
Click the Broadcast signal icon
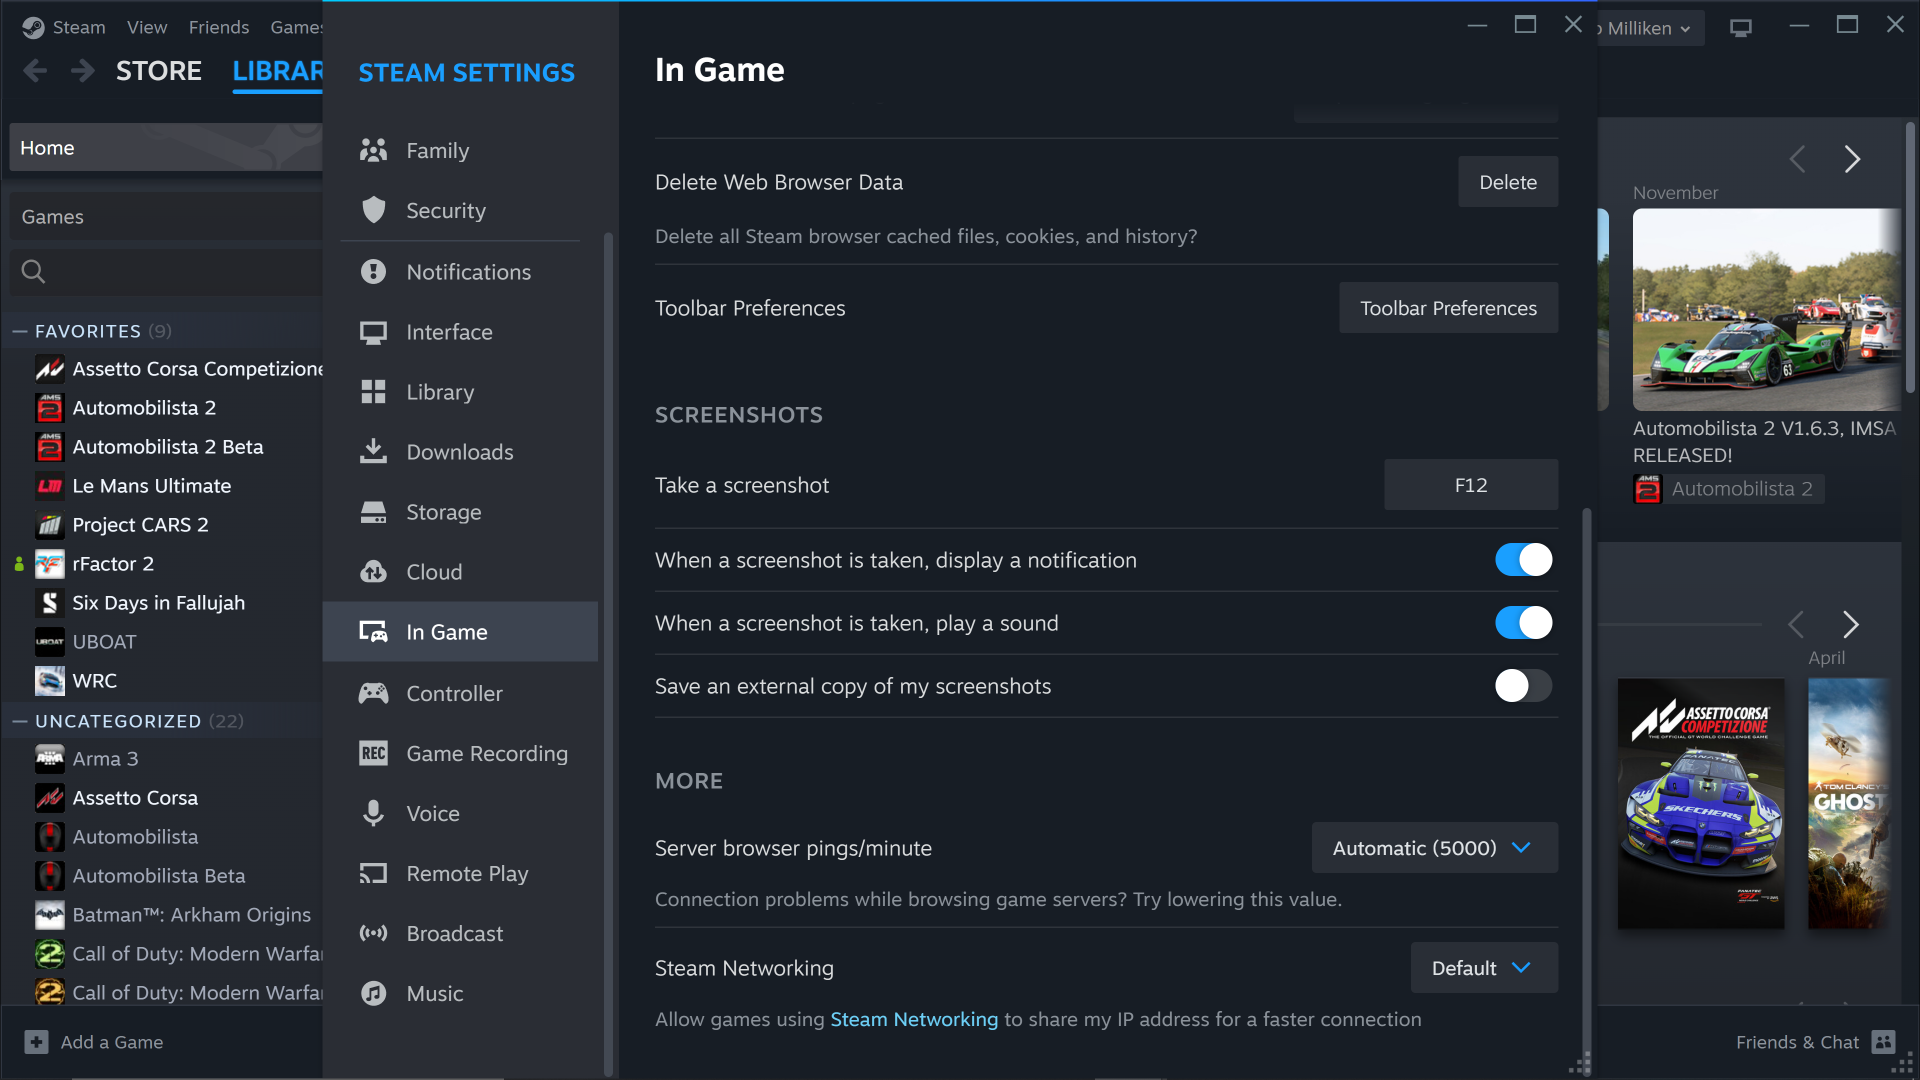click(x=373, y=933)
